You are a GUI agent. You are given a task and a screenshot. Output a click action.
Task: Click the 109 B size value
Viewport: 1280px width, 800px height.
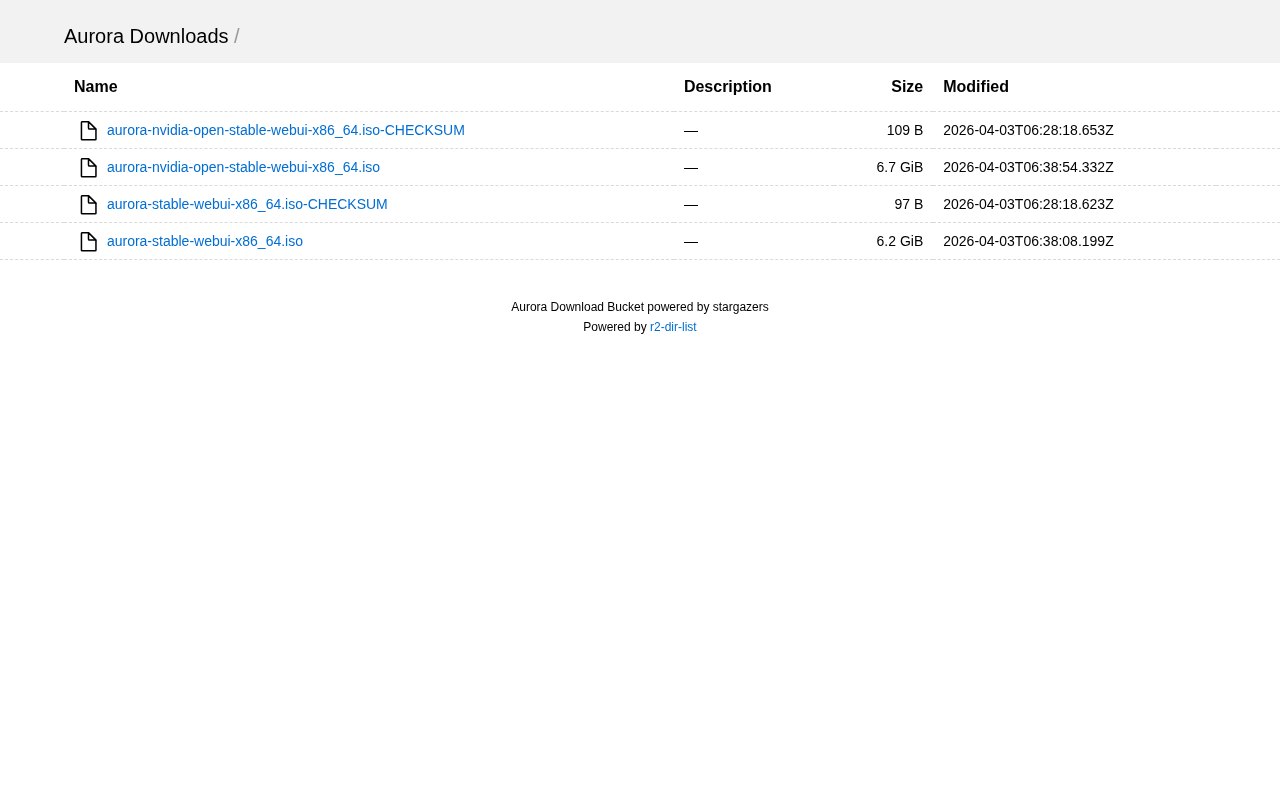(904, 130)
